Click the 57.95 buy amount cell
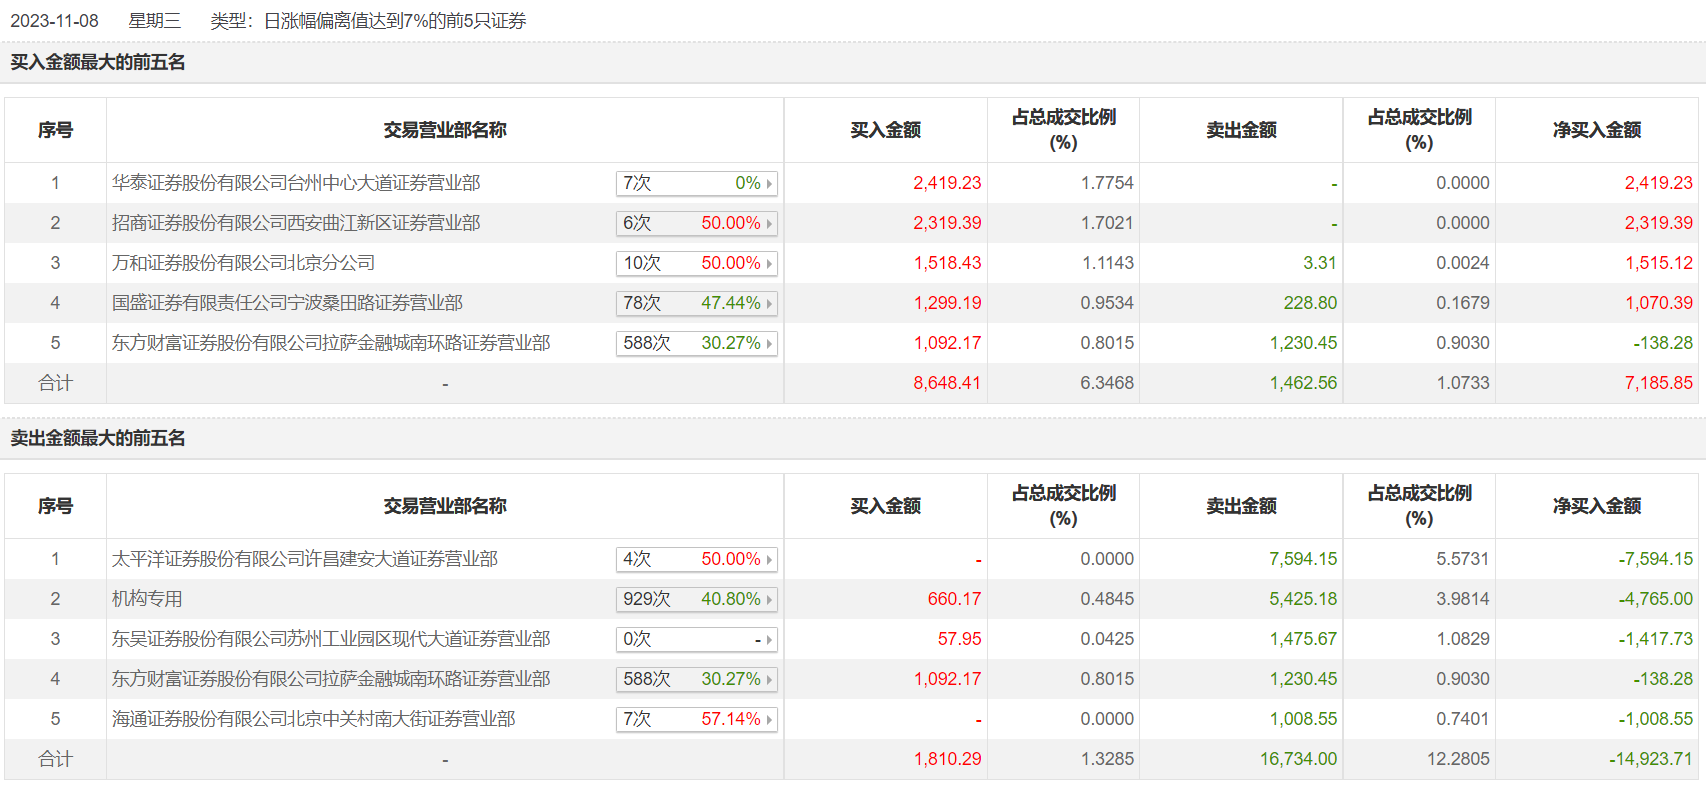This screenshot has height=787, width=1706. (x=960, y=639)
